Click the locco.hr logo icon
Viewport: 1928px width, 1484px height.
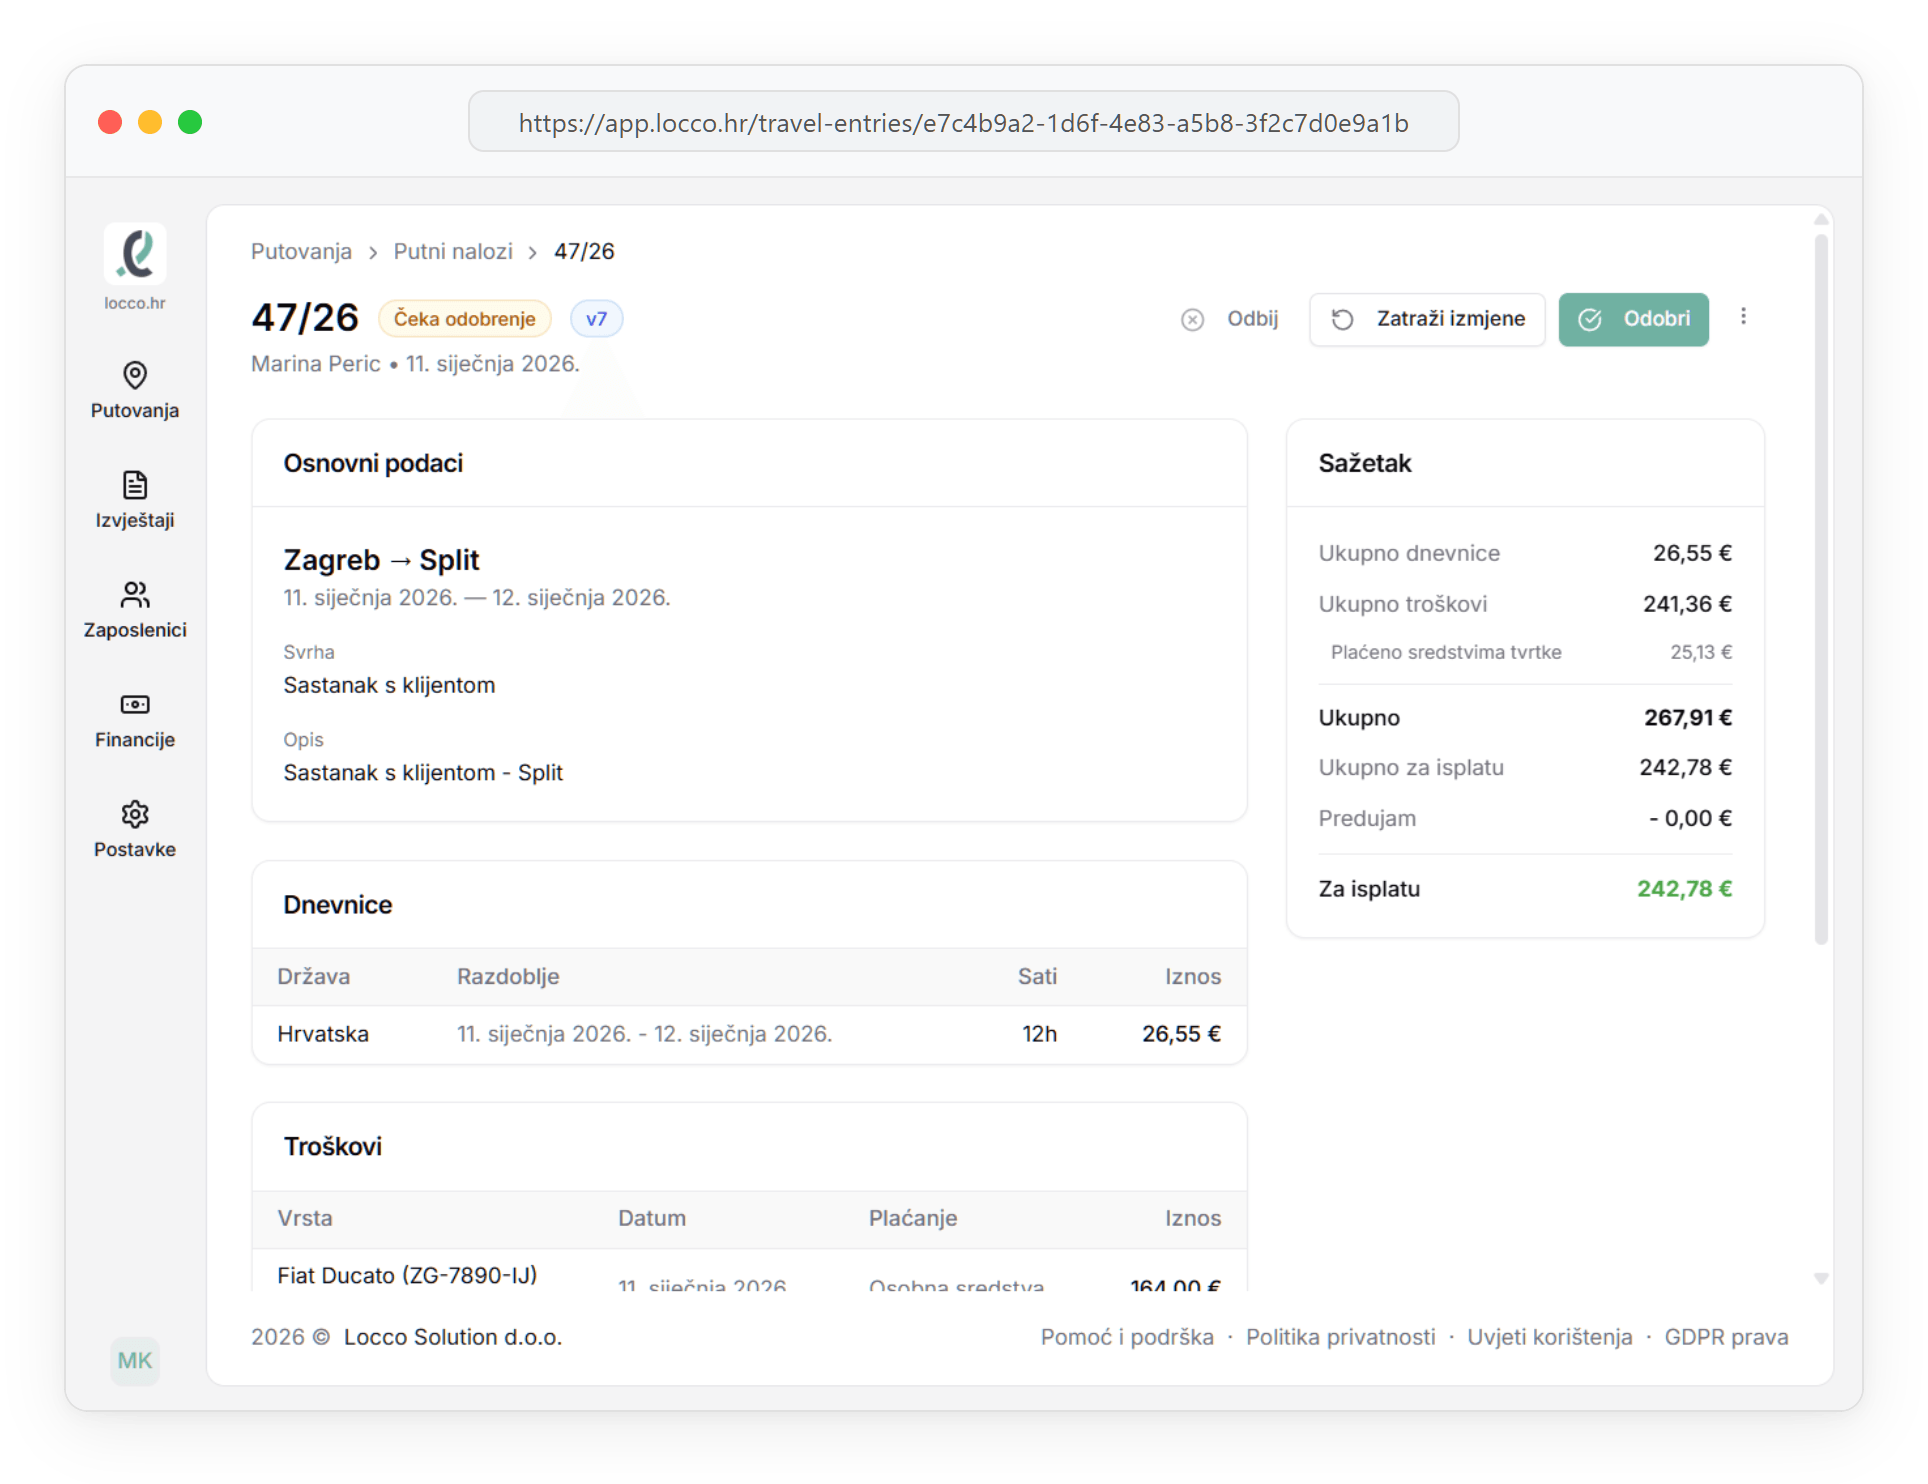135,254
